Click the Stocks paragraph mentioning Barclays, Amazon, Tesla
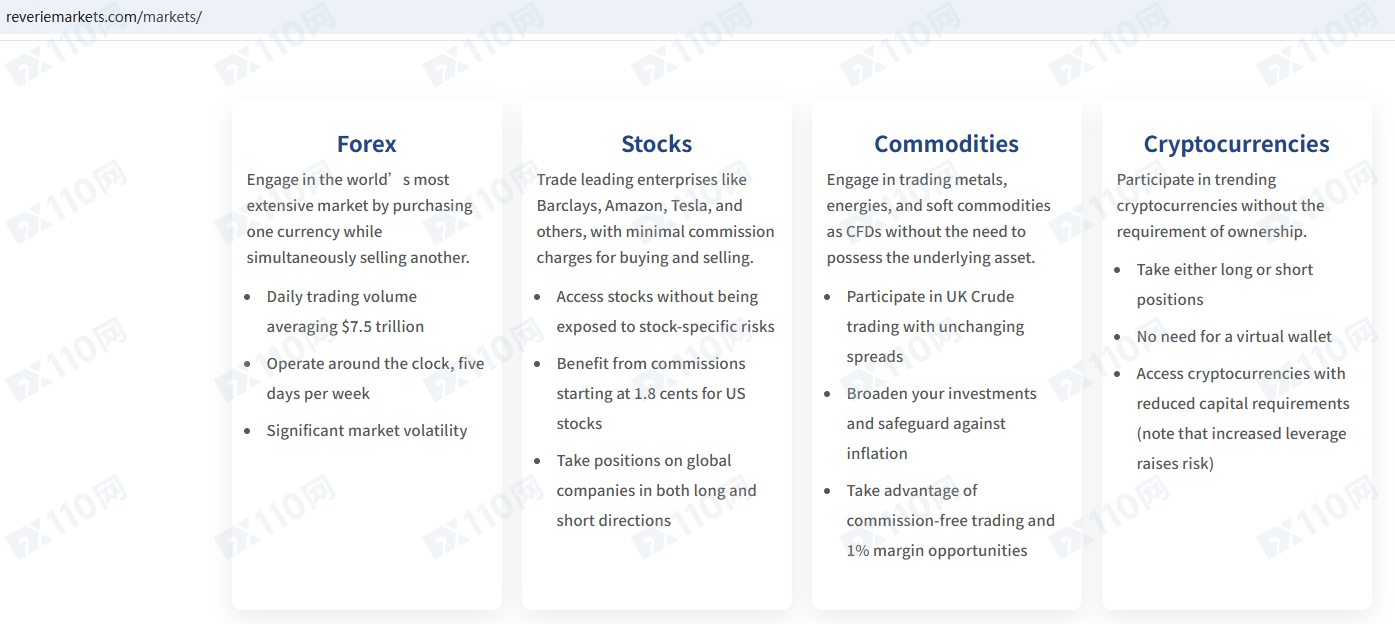 [655, 218]
